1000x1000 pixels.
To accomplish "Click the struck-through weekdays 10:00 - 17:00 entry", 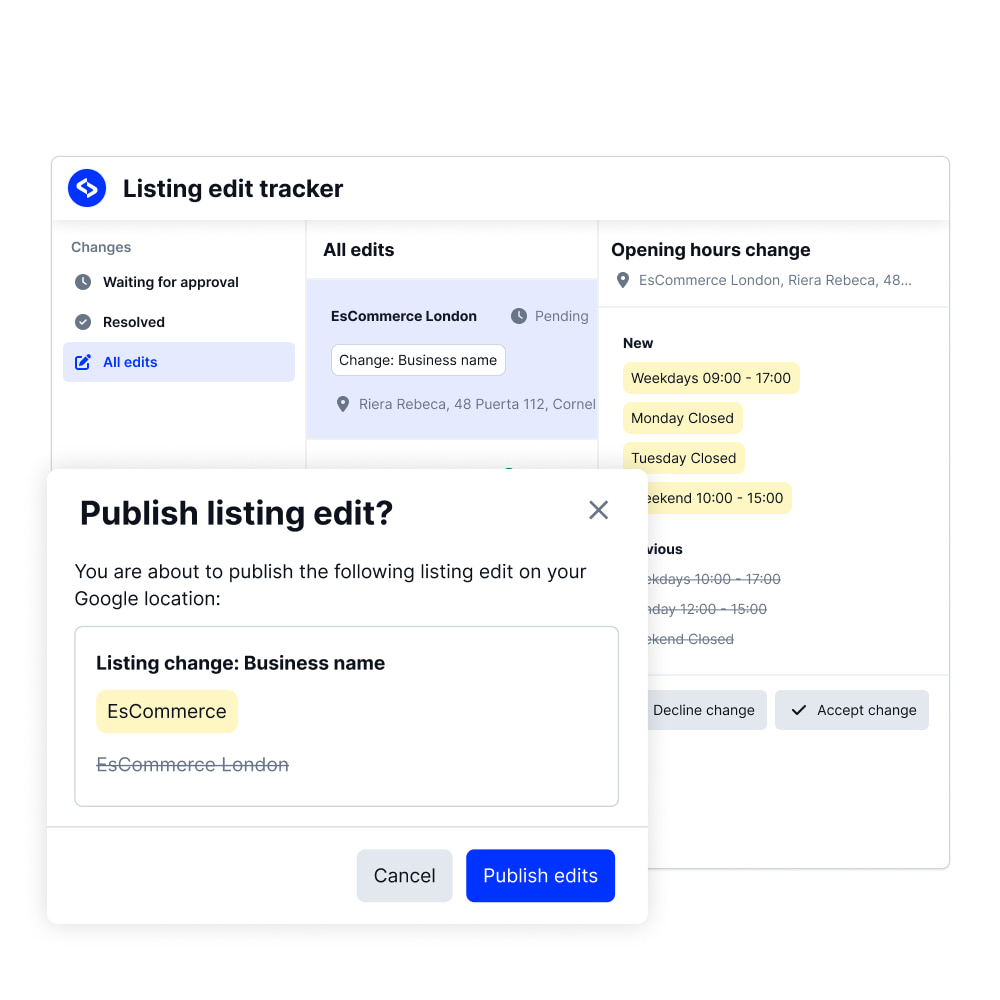I will [x=714, y=579].
